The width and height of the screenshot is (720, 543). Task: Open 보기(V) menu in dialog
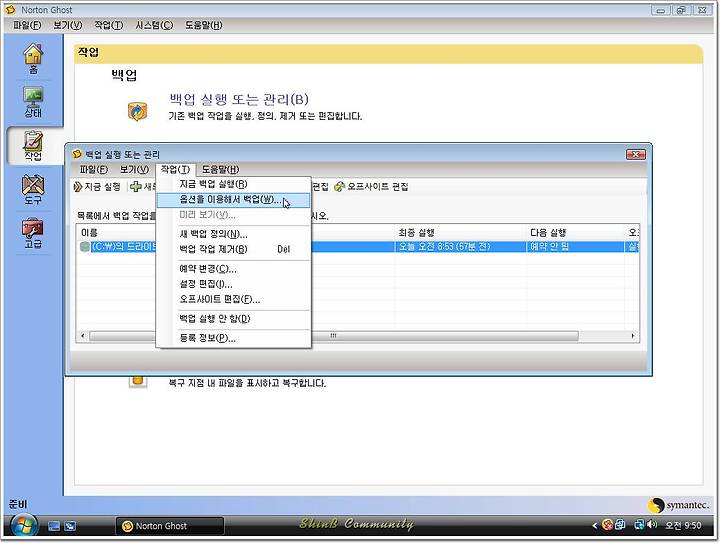134,170
